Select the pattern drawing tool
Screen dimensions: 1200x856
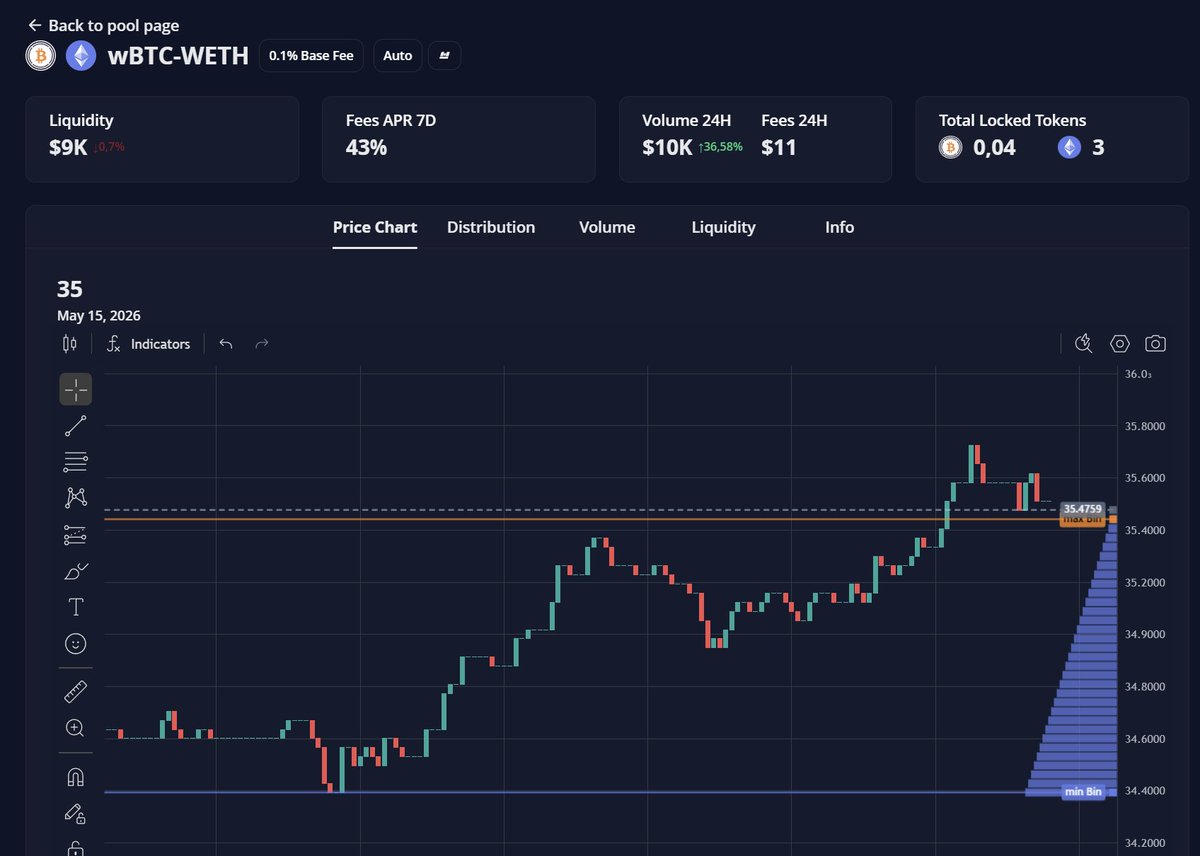click(76, 497)
